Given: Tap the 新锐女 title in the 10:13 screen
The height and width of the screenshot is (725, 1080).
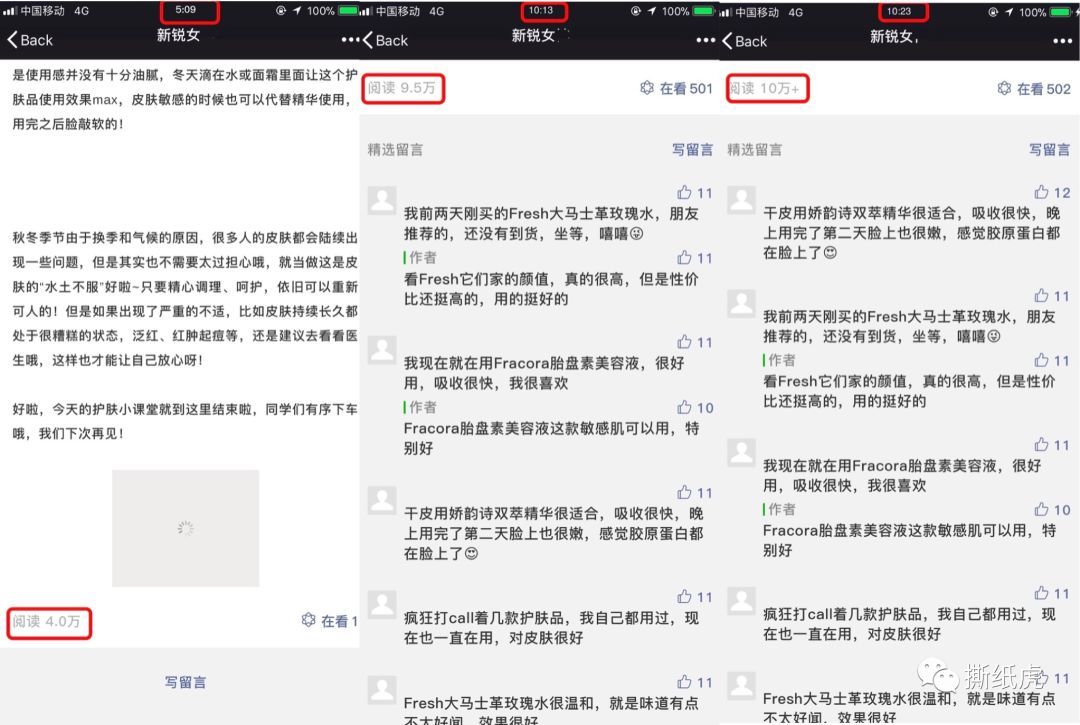Looking at the screenshot, I should (x=534, y=35).
